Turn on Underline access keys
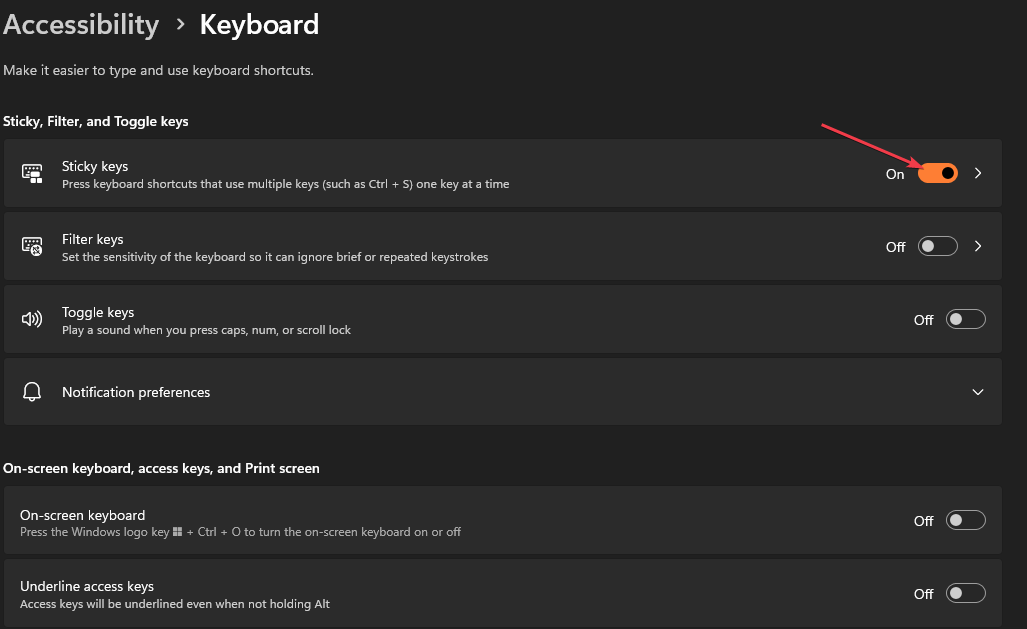Viewport: 1027px width, 629px height. 966,593
